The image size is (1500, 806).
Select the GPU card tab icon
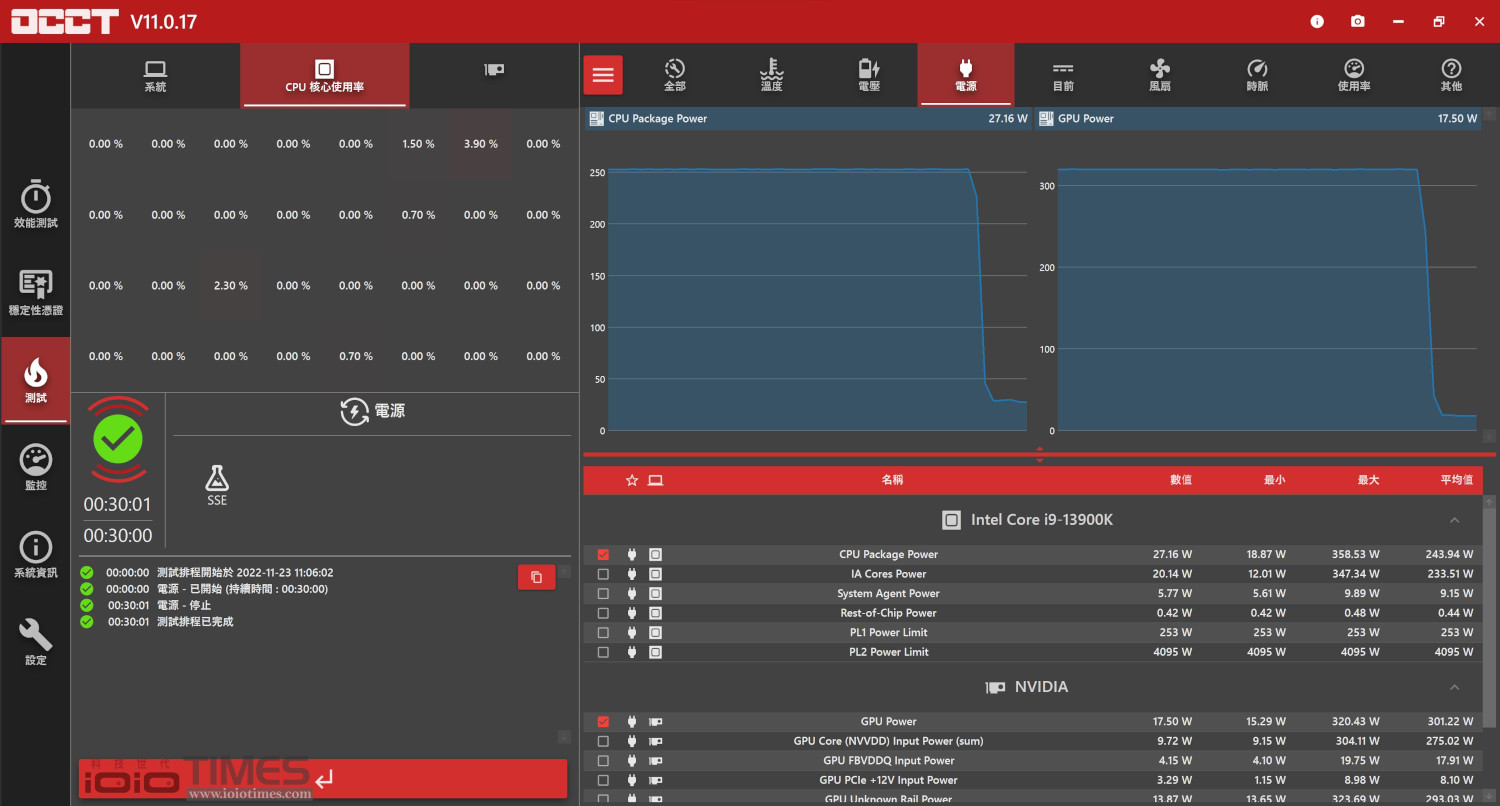pos(494,70)
